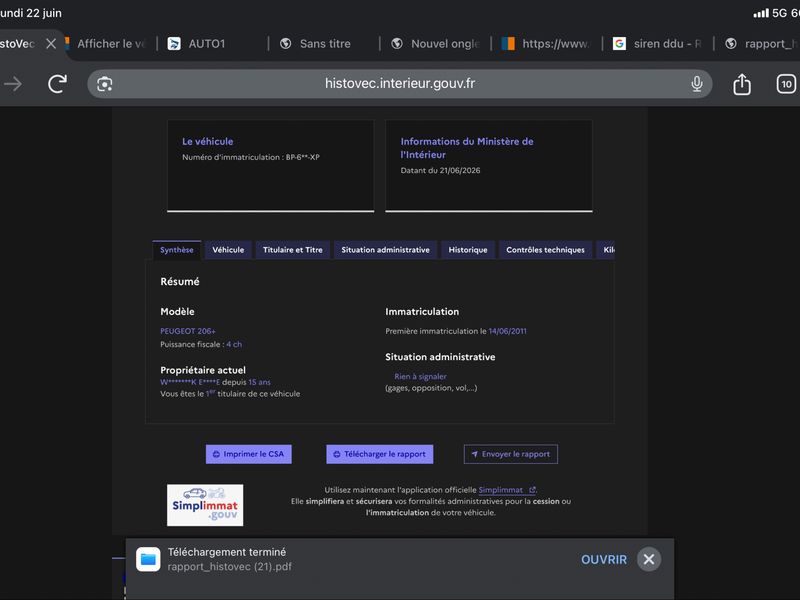This screenshot has width=800, height=600.
Task: Tap the lens search icon in the address bar
Action: [x=105, y=84]
